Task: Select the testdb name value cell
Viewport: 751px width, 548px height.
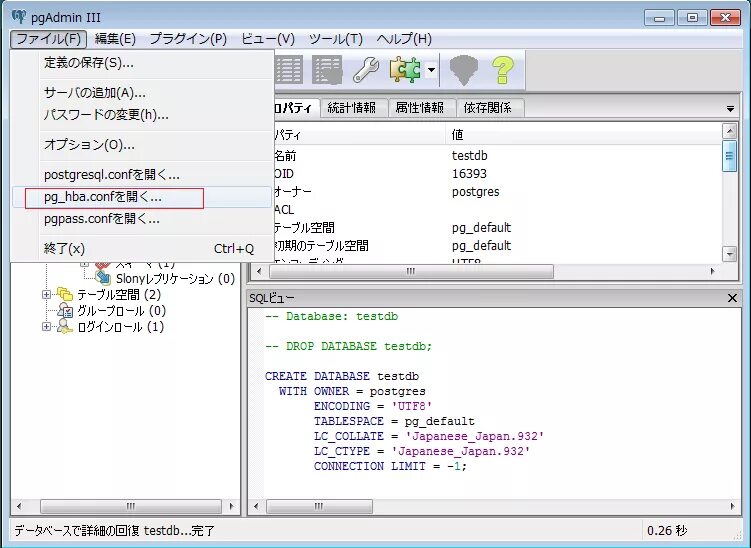Action: 469,156
